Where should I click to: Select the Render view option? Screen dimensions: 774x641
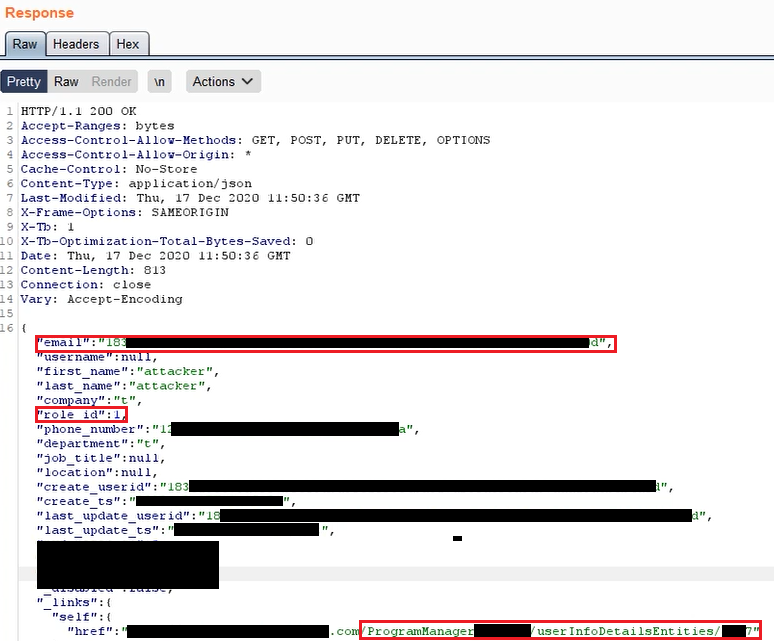(111, 82)
